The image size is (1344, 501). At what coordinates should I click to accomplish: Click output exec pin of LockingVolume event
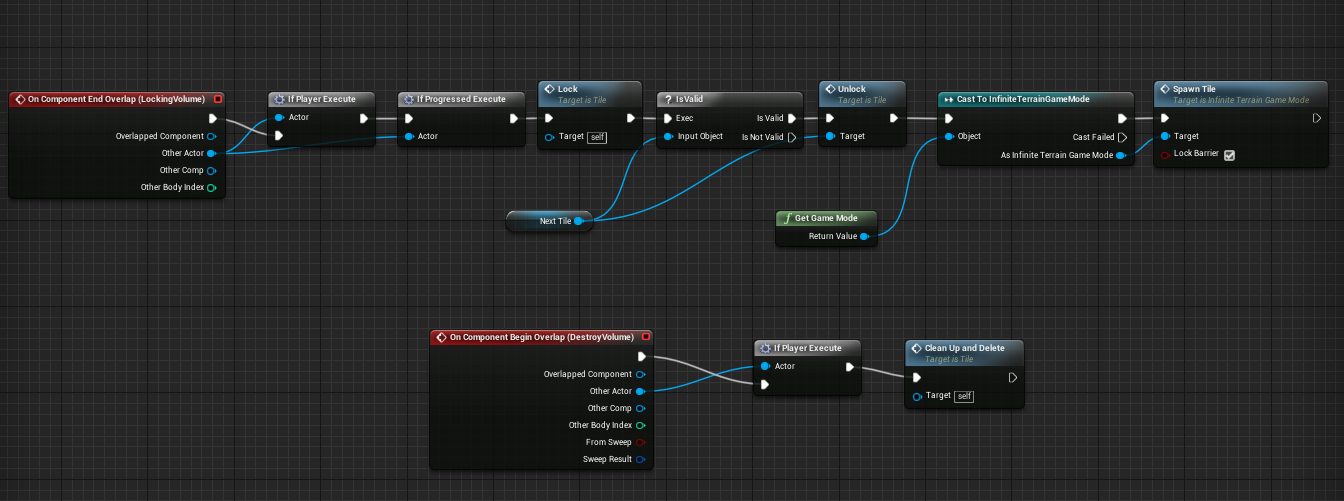coord(211,118)
